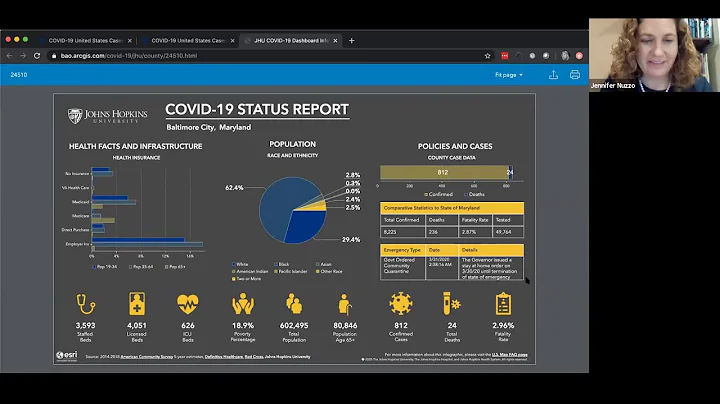Click the Two or More legend swatch
The image size is (720, 404).
[x=234, y=279]
